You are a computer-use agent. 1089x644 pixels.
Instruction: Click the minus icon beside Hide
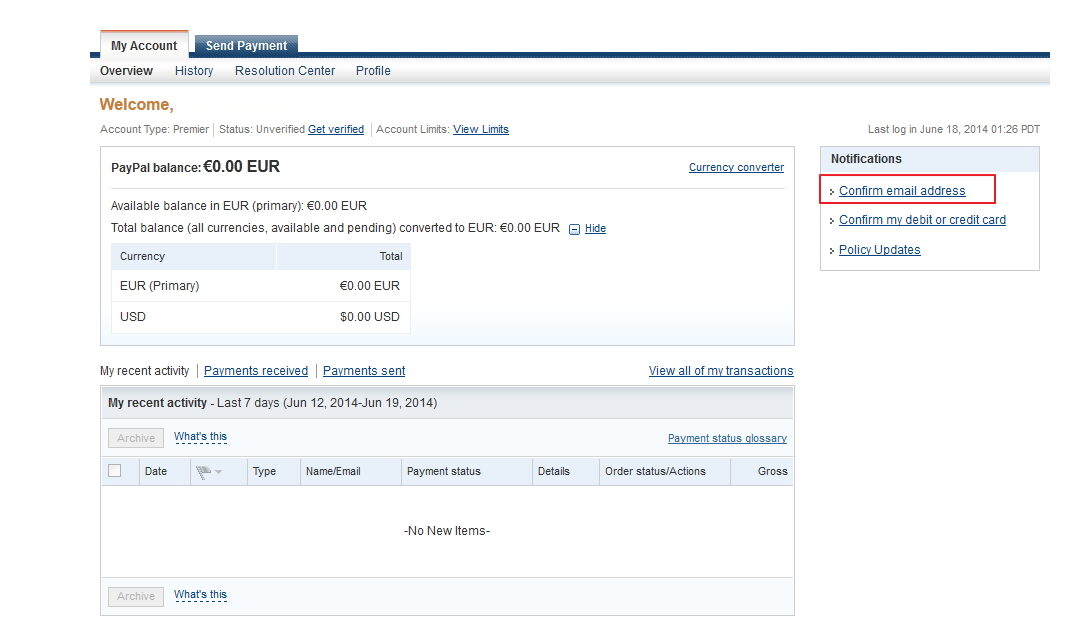click(x=574, y=229)
